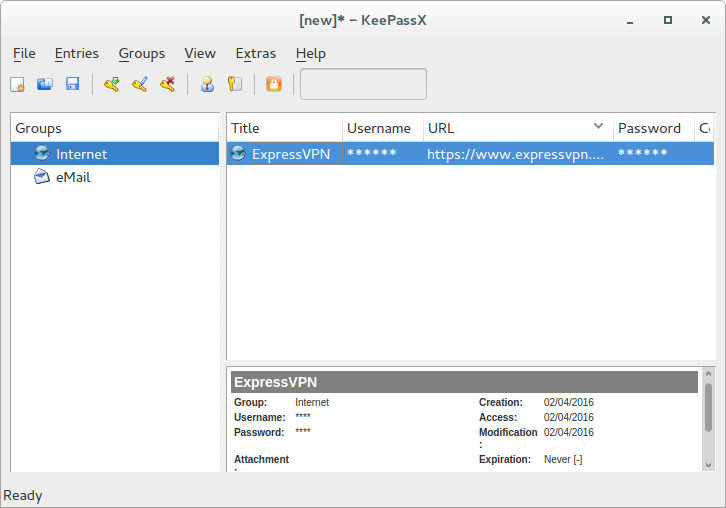Lock the workspace with padlock icon
The width and height of the screenshot is (726, 508).
click(x=274, y=85)
